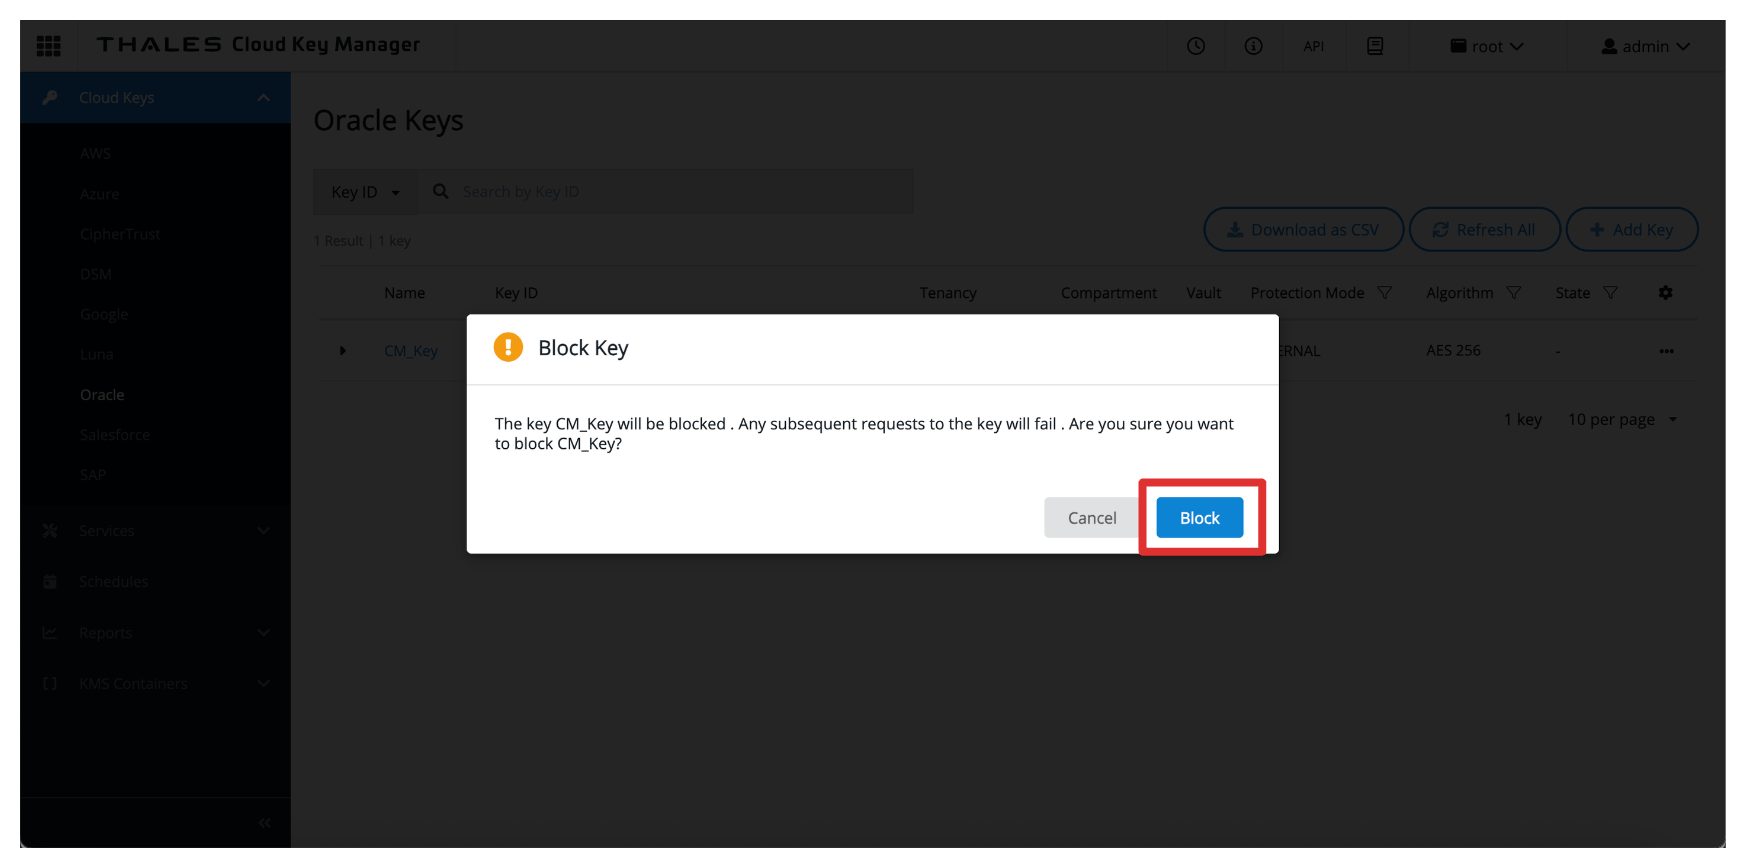Click the table settings gear icon

click(x=1665, y=293)
